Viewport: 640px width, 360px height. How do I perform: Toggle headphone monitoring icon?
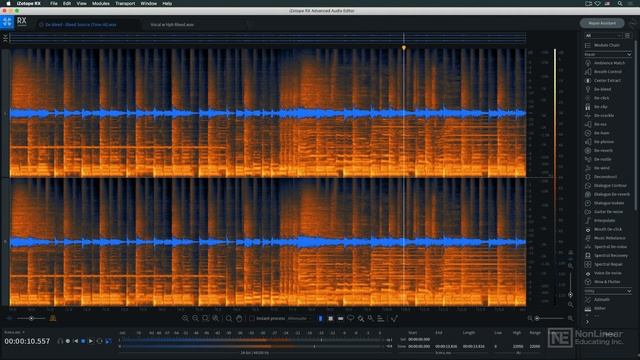pyautogui.click(x=60, y=341)
